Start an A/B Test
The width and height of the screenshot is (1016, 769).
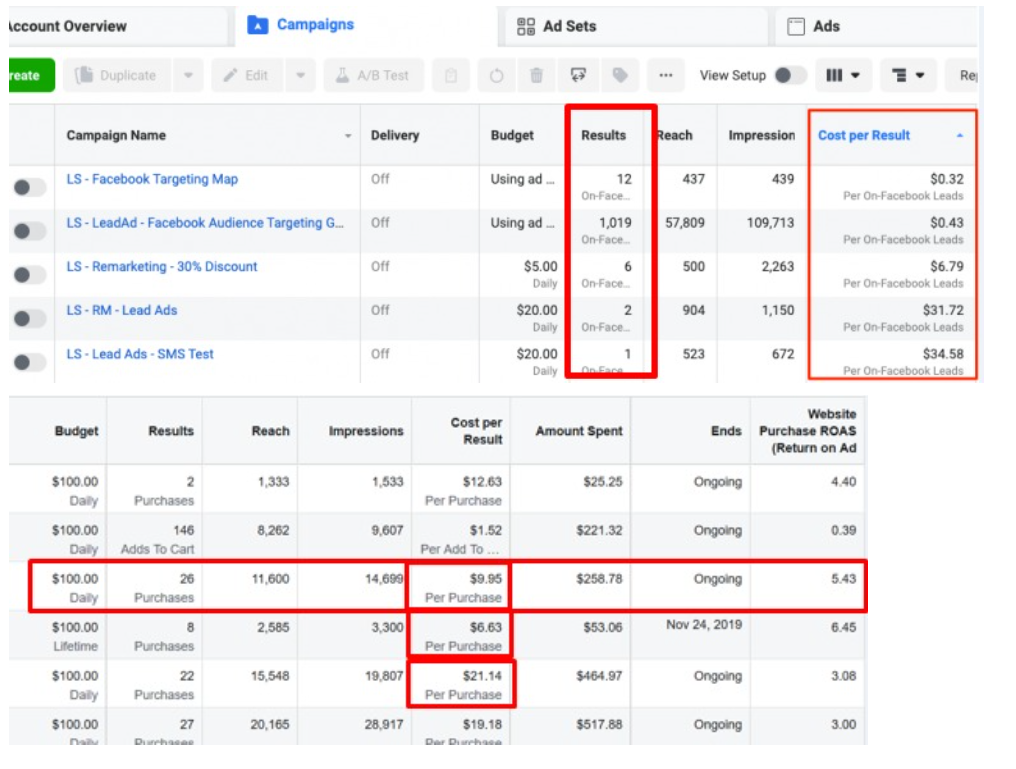pos(373,75)
